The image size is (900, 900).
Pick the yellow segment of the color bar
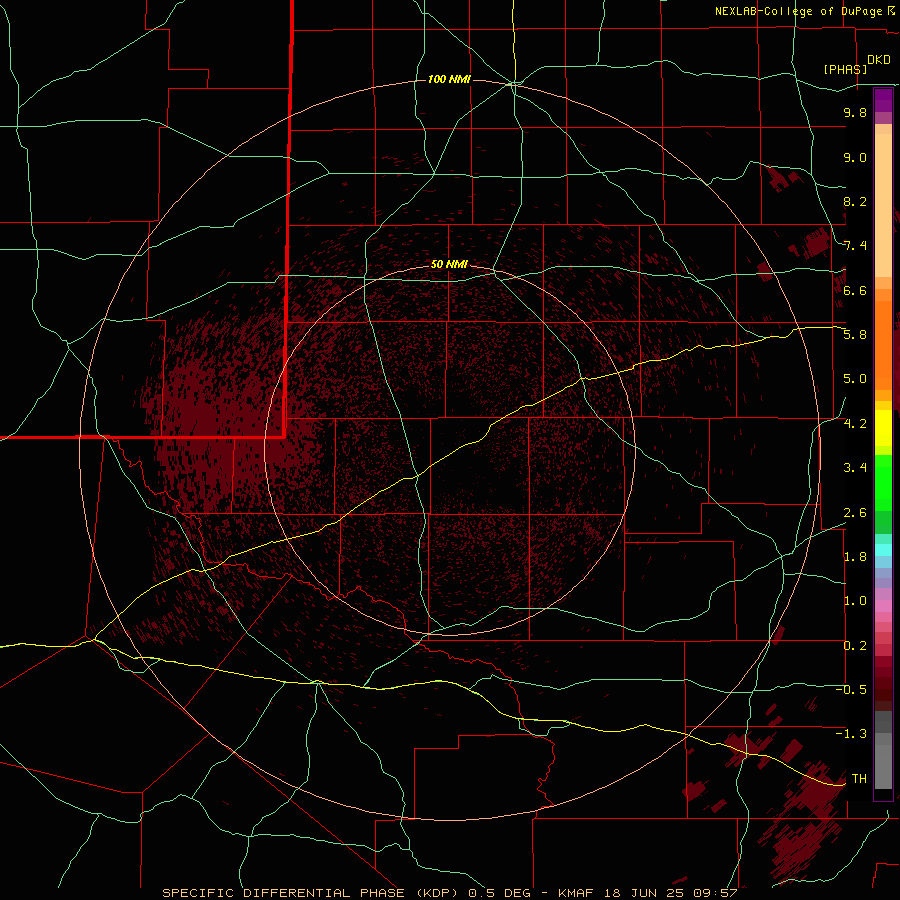click(883, 428)
